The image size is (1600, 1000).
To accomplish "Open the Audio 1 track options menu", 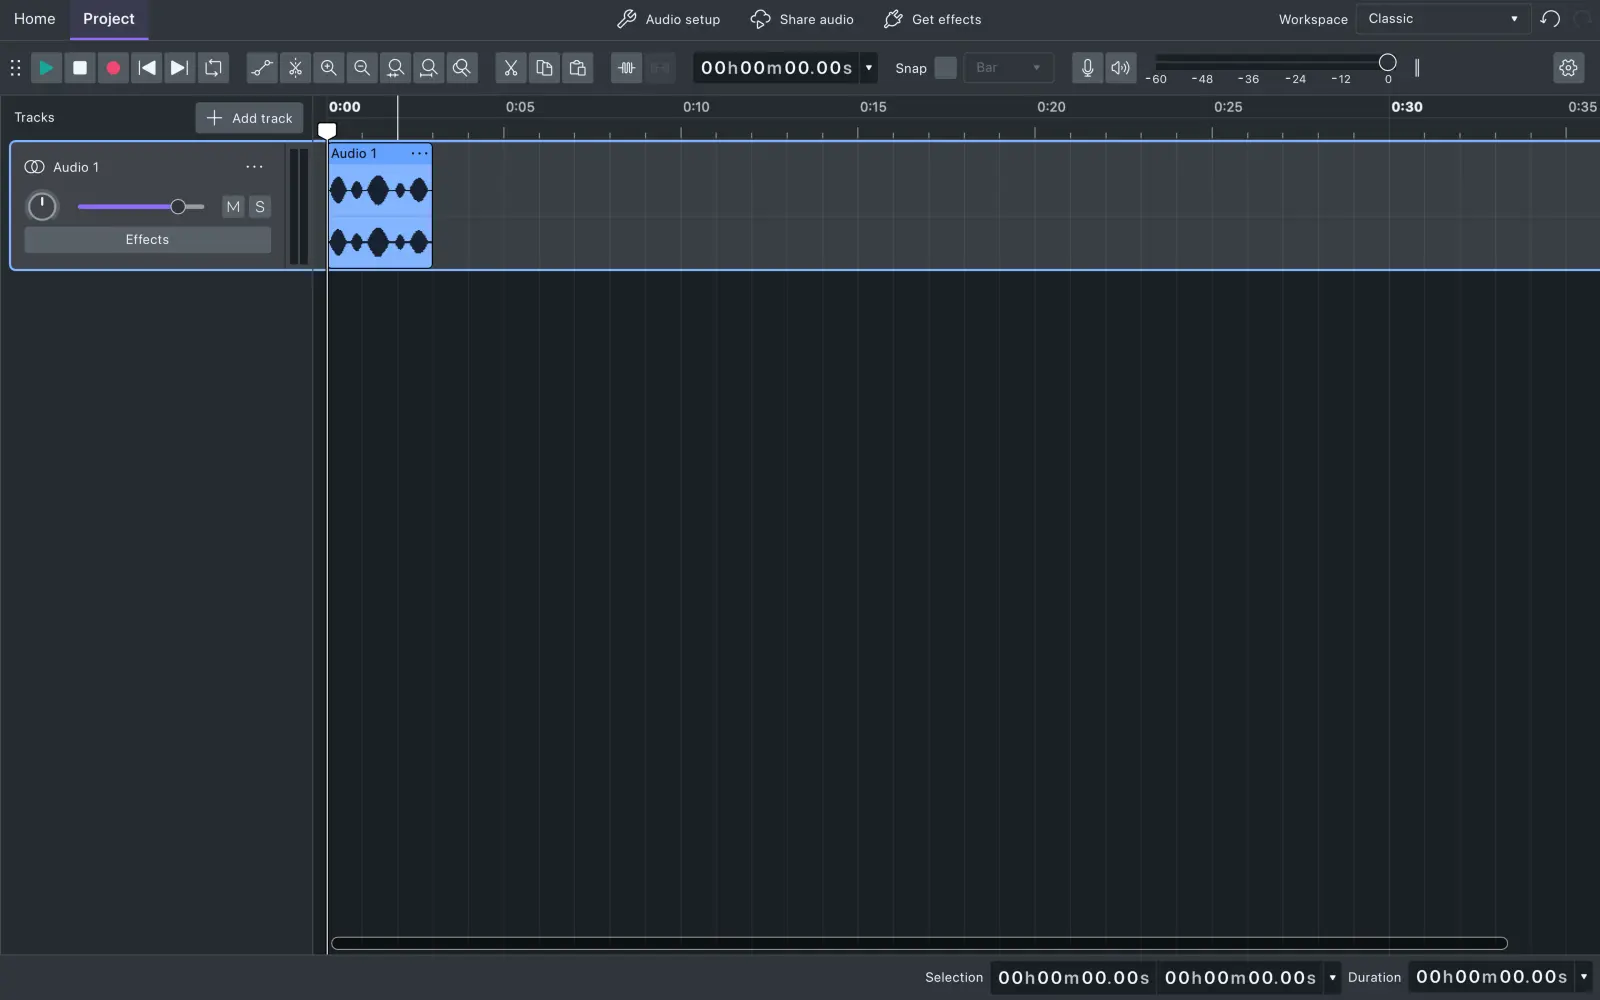I will tap(255, 167).
